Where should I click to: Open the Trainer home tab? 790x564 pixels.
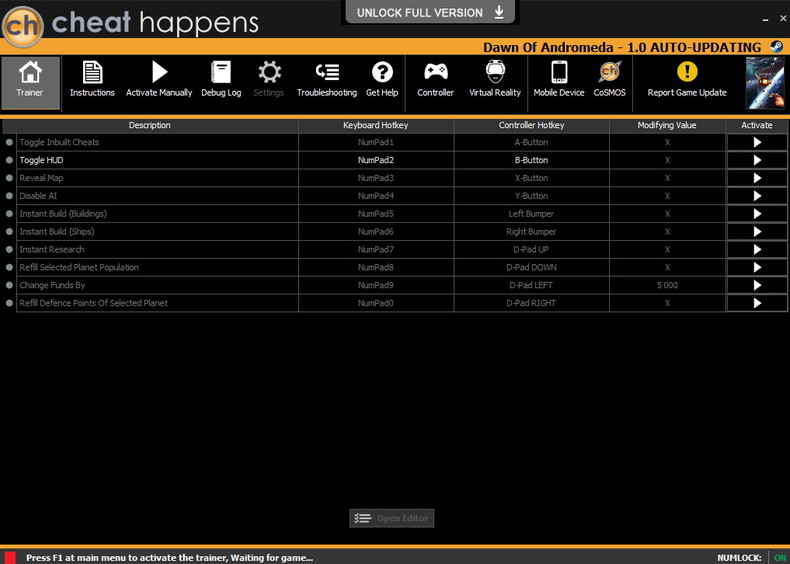click(30, 83)
